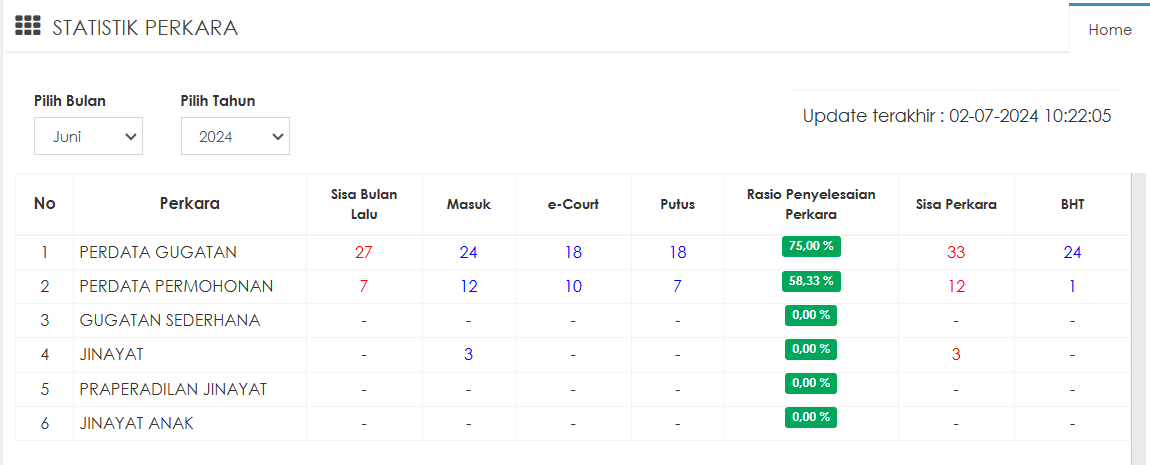Click the 58,33 % ratio badge
Screen dimensions: 1150x465
[x=811, y=281]
